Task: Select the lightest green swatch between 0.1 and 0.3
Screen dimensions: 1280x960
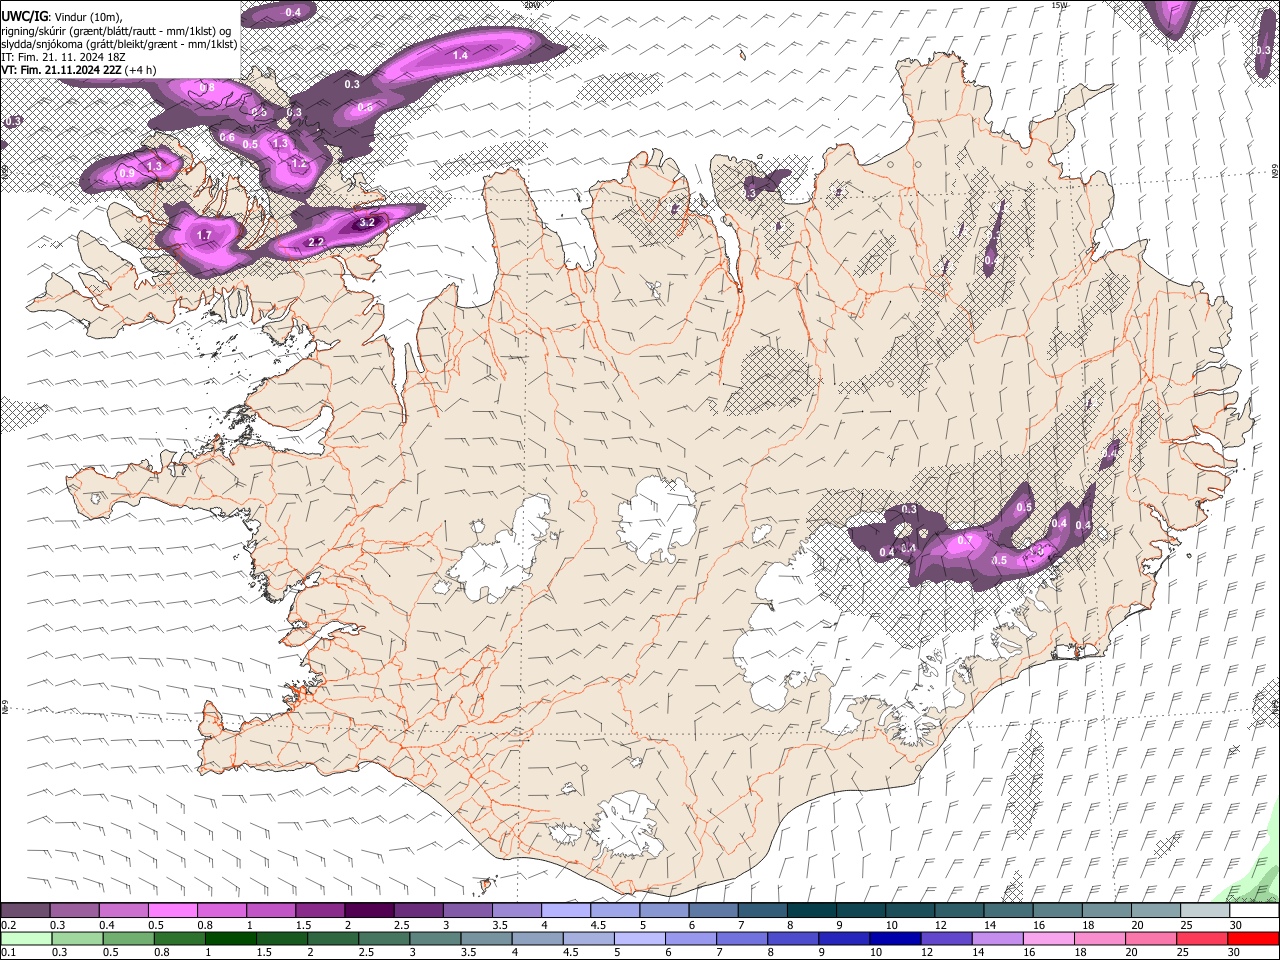Action: (x=27, y=938)
